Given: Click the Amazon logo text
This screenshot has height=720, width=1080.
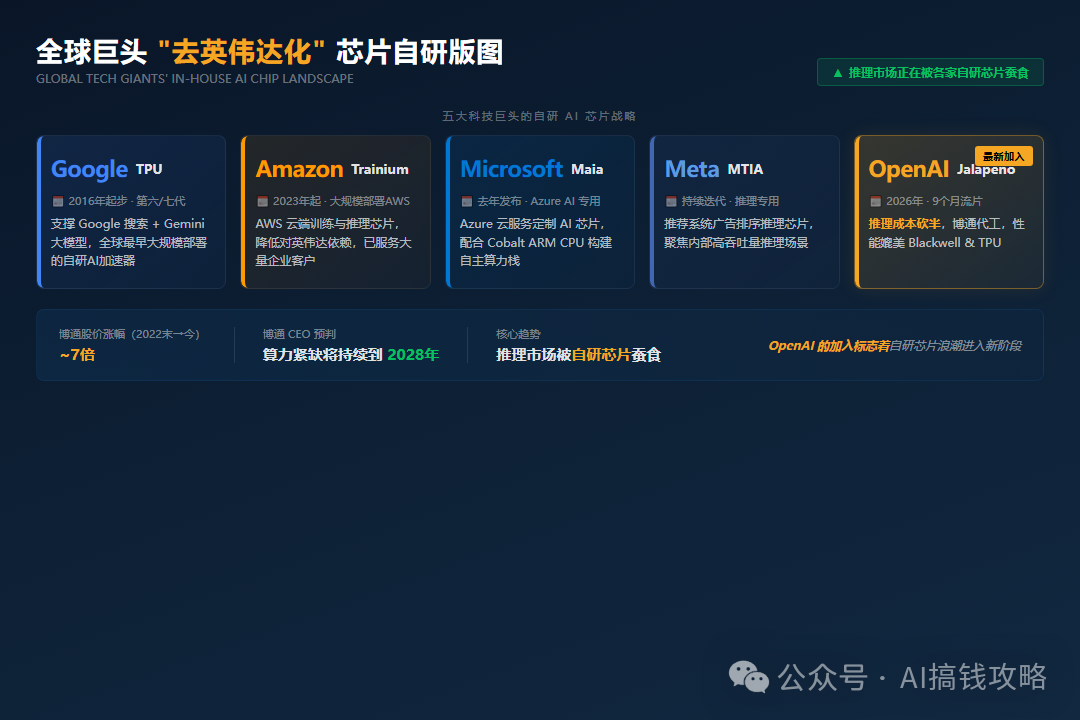Looking at the screenshot, I should point(300,169).
